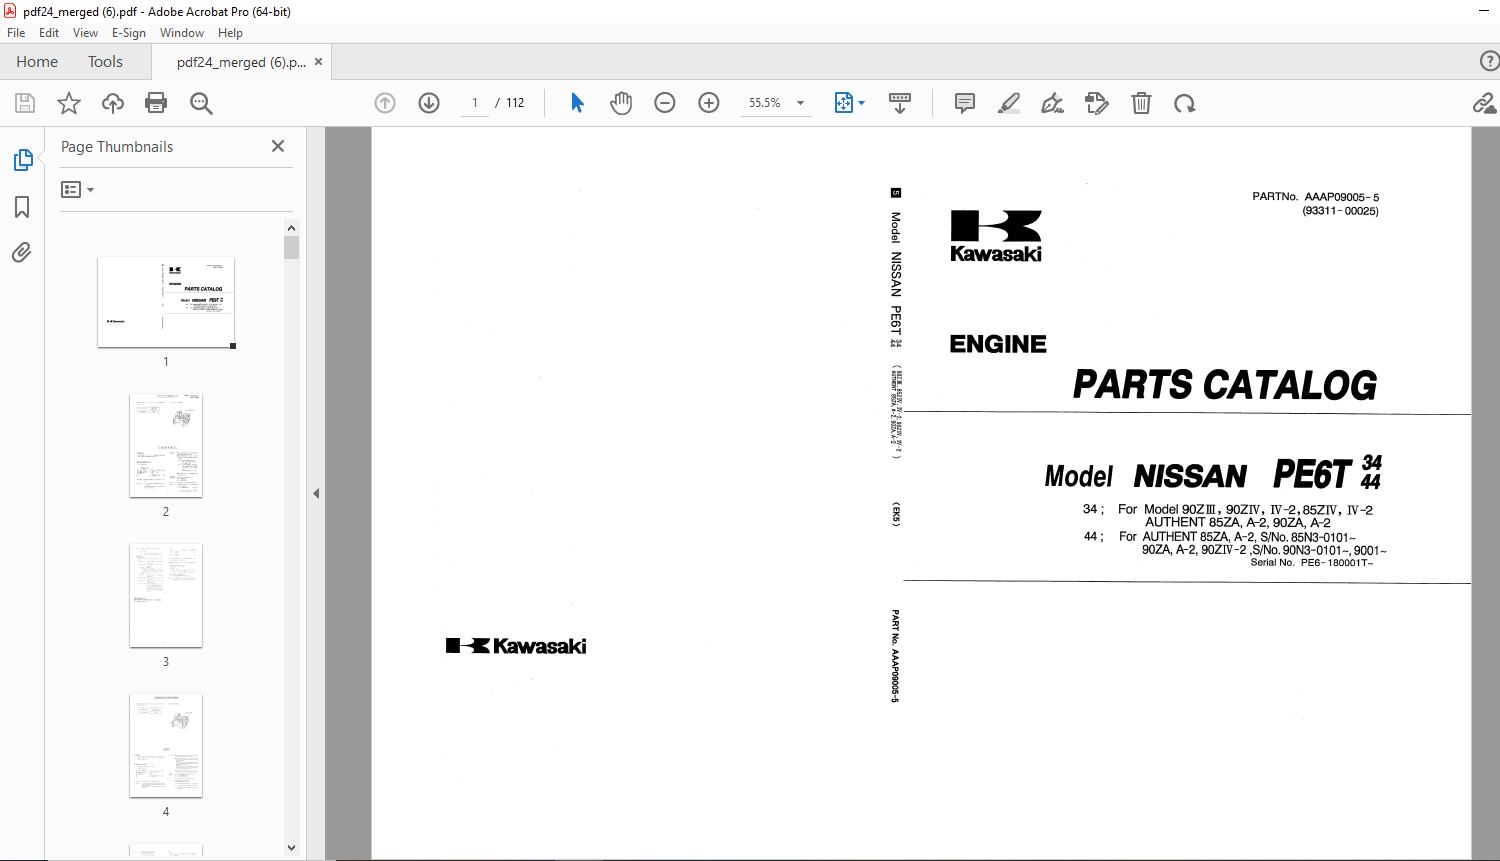Image resolution: width=1500 pixels, height=861 pixels.
Task: Zoom in with the plus icon
Action: [709, 103]
